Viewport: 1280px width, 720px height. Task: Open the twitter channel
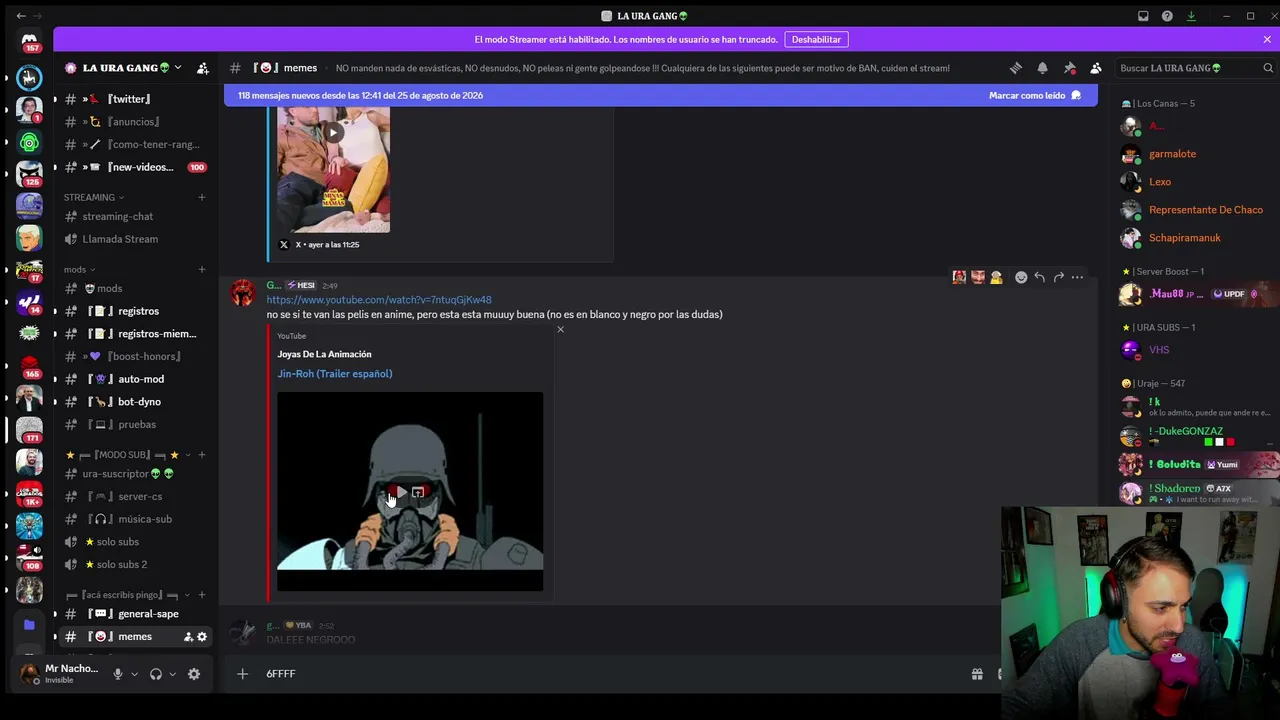point(130,99)
